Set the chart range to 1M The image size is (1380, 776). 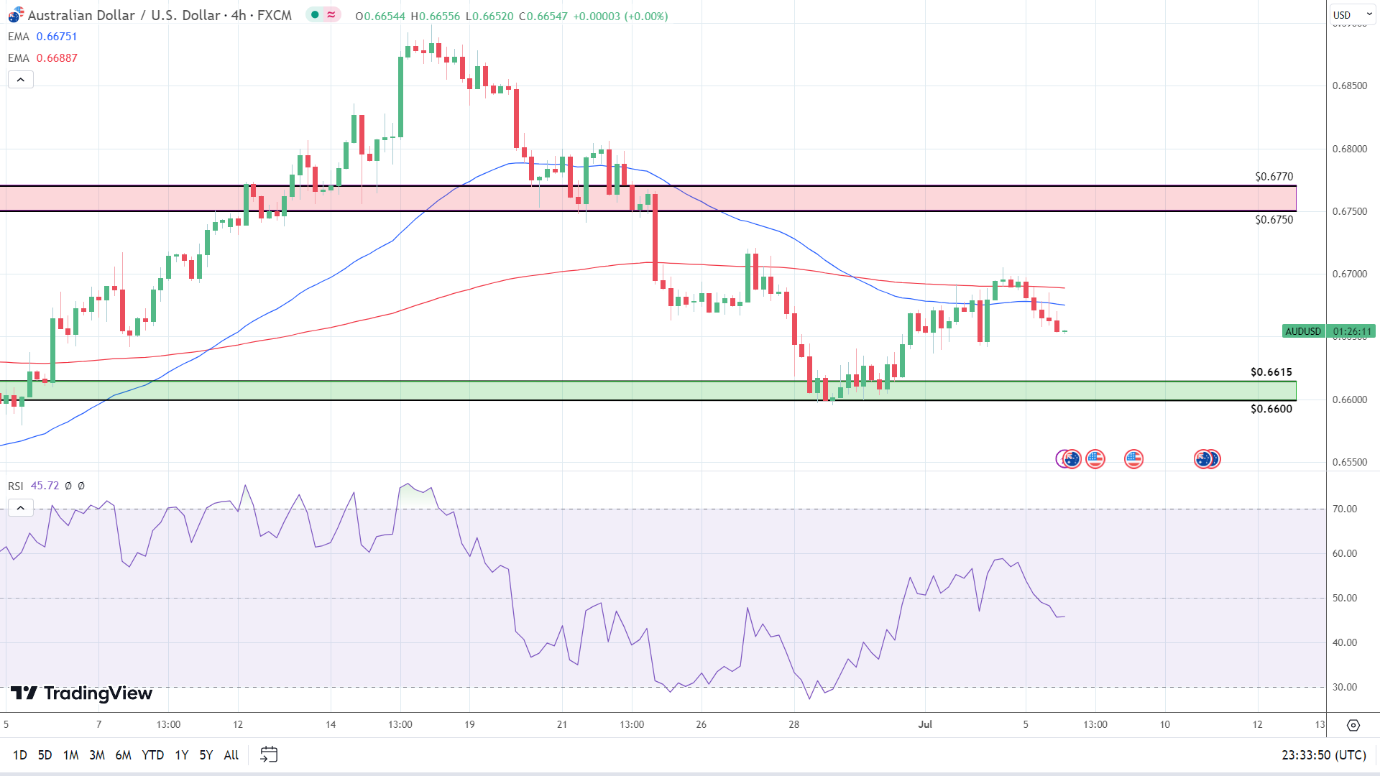pos(71,755)
